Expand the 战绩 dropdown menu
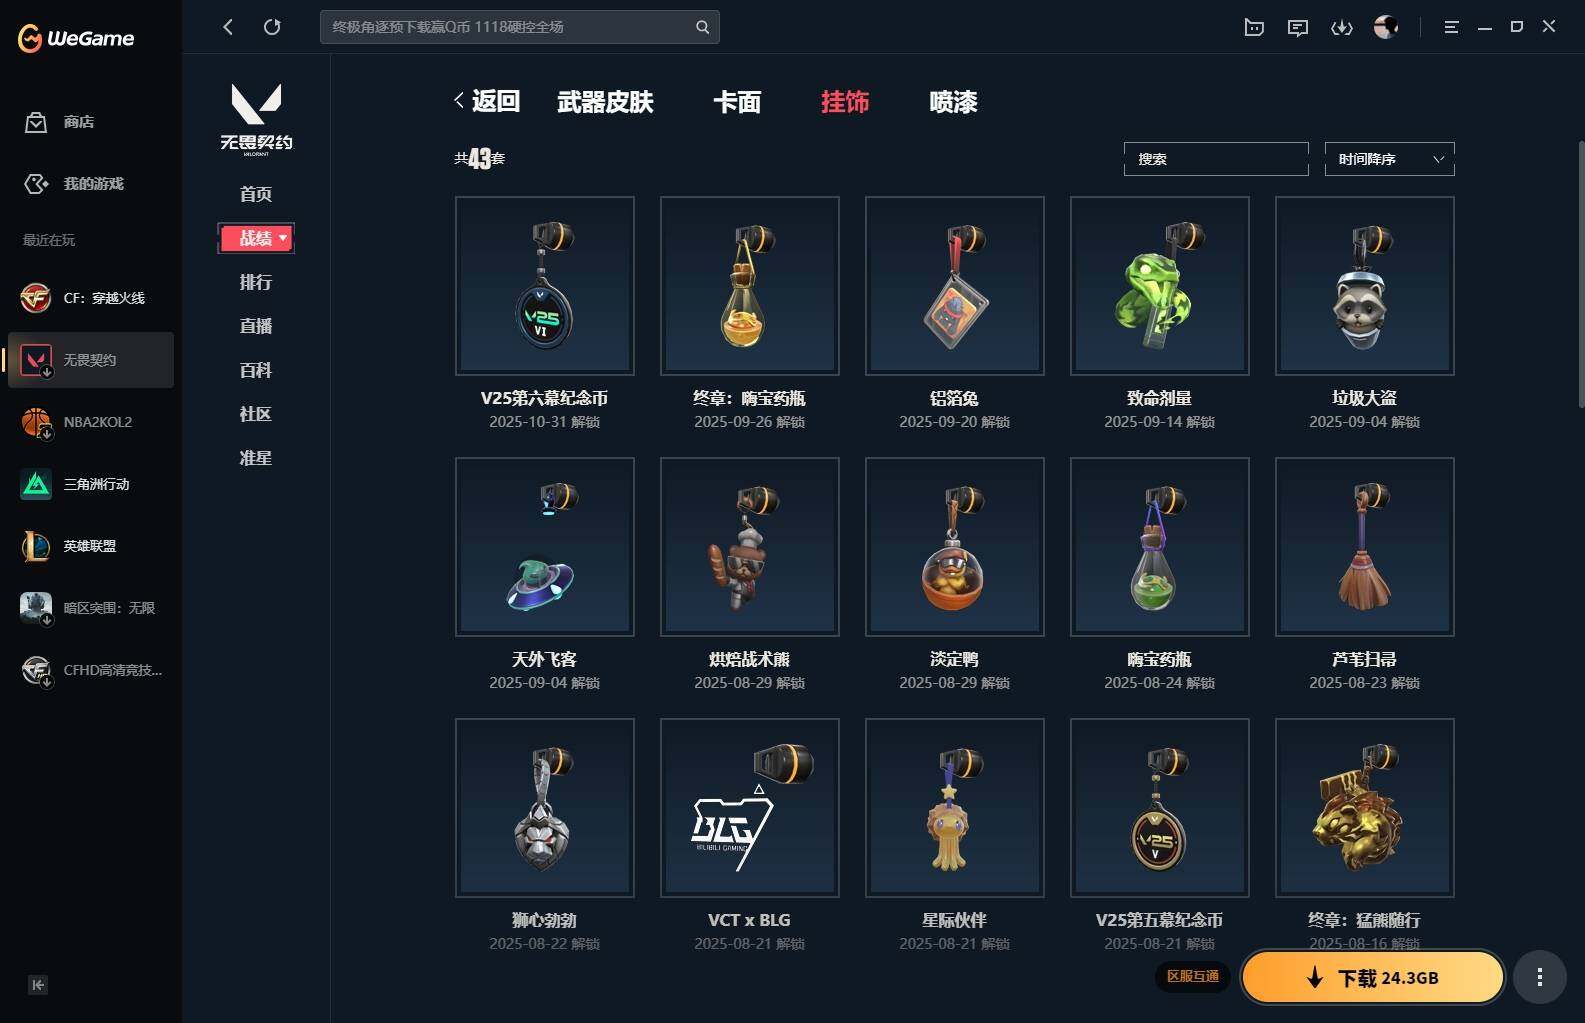This screenshot has width=1585, height=1023. pyautogui.click(x=256, y=238)
